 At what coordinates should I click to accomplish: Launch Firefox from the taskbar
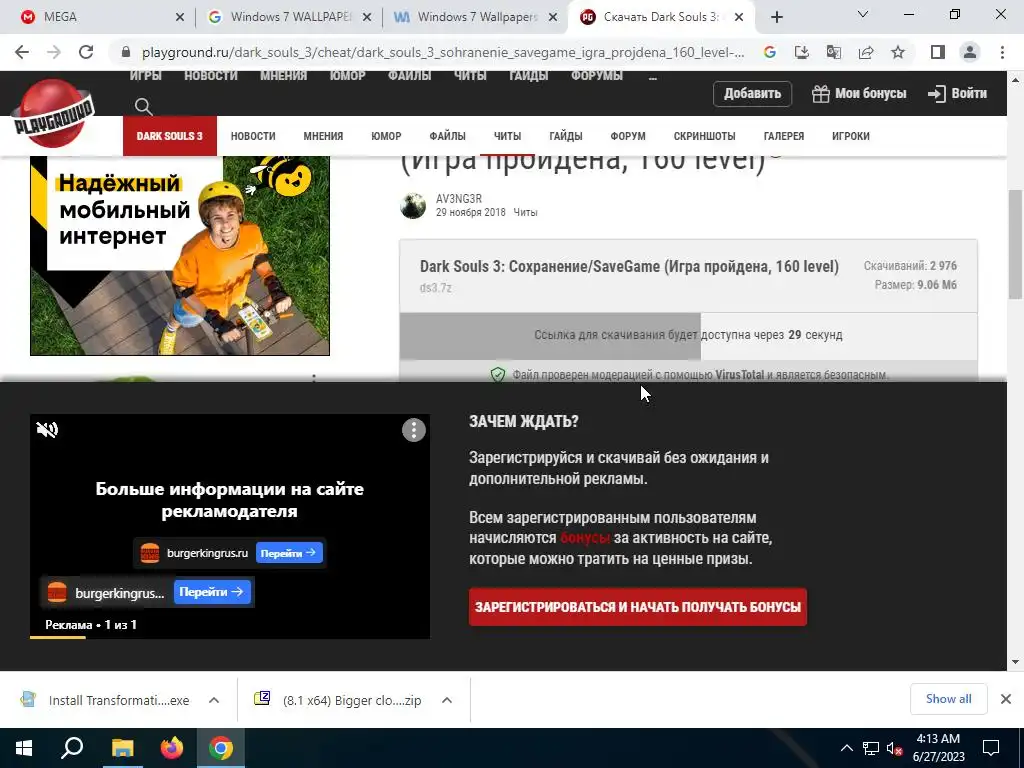[x=172, y=748]
